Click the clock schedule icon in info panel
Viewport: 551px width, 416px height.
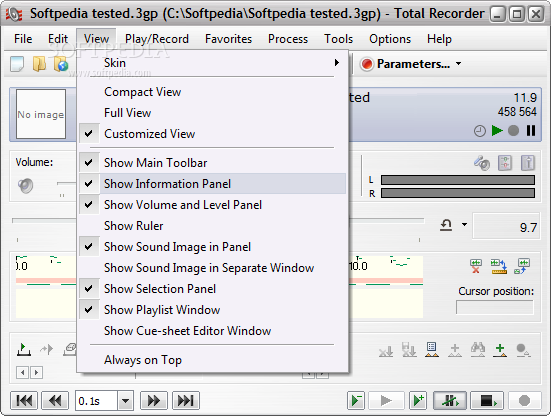point(480,131)
